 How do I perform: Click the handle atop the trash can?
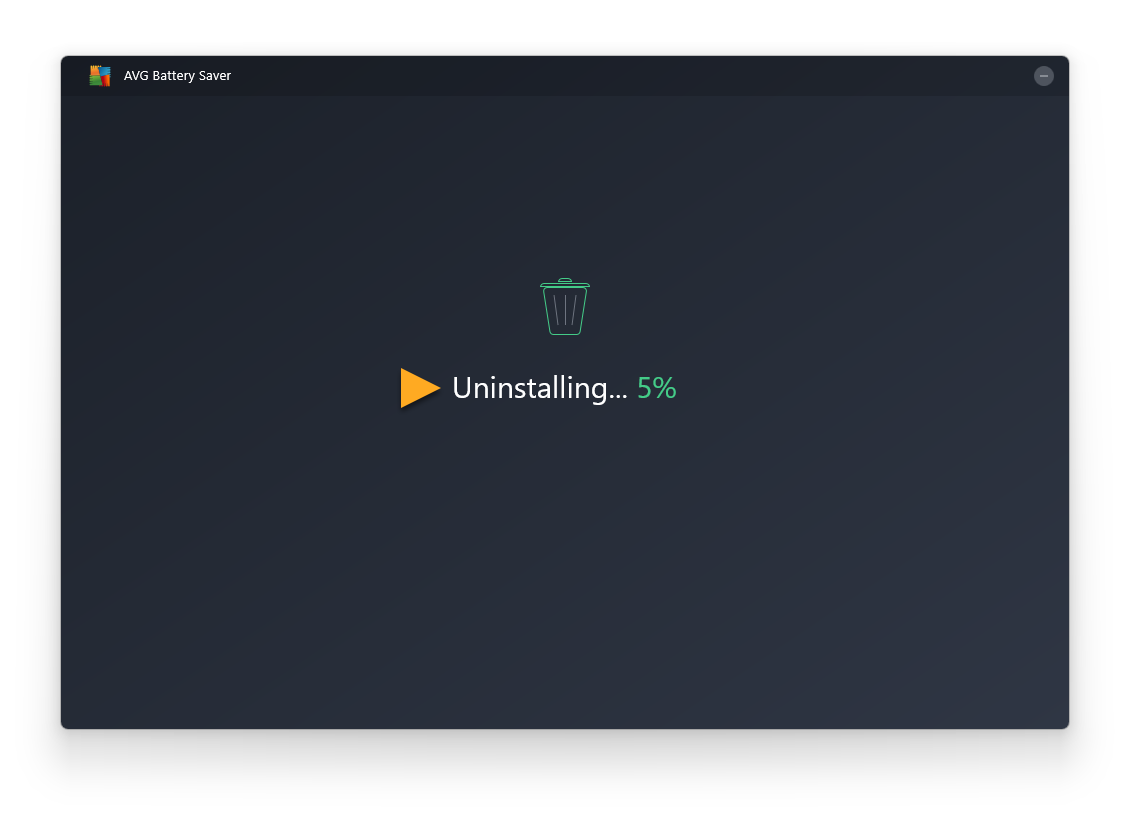pos(565,280)
